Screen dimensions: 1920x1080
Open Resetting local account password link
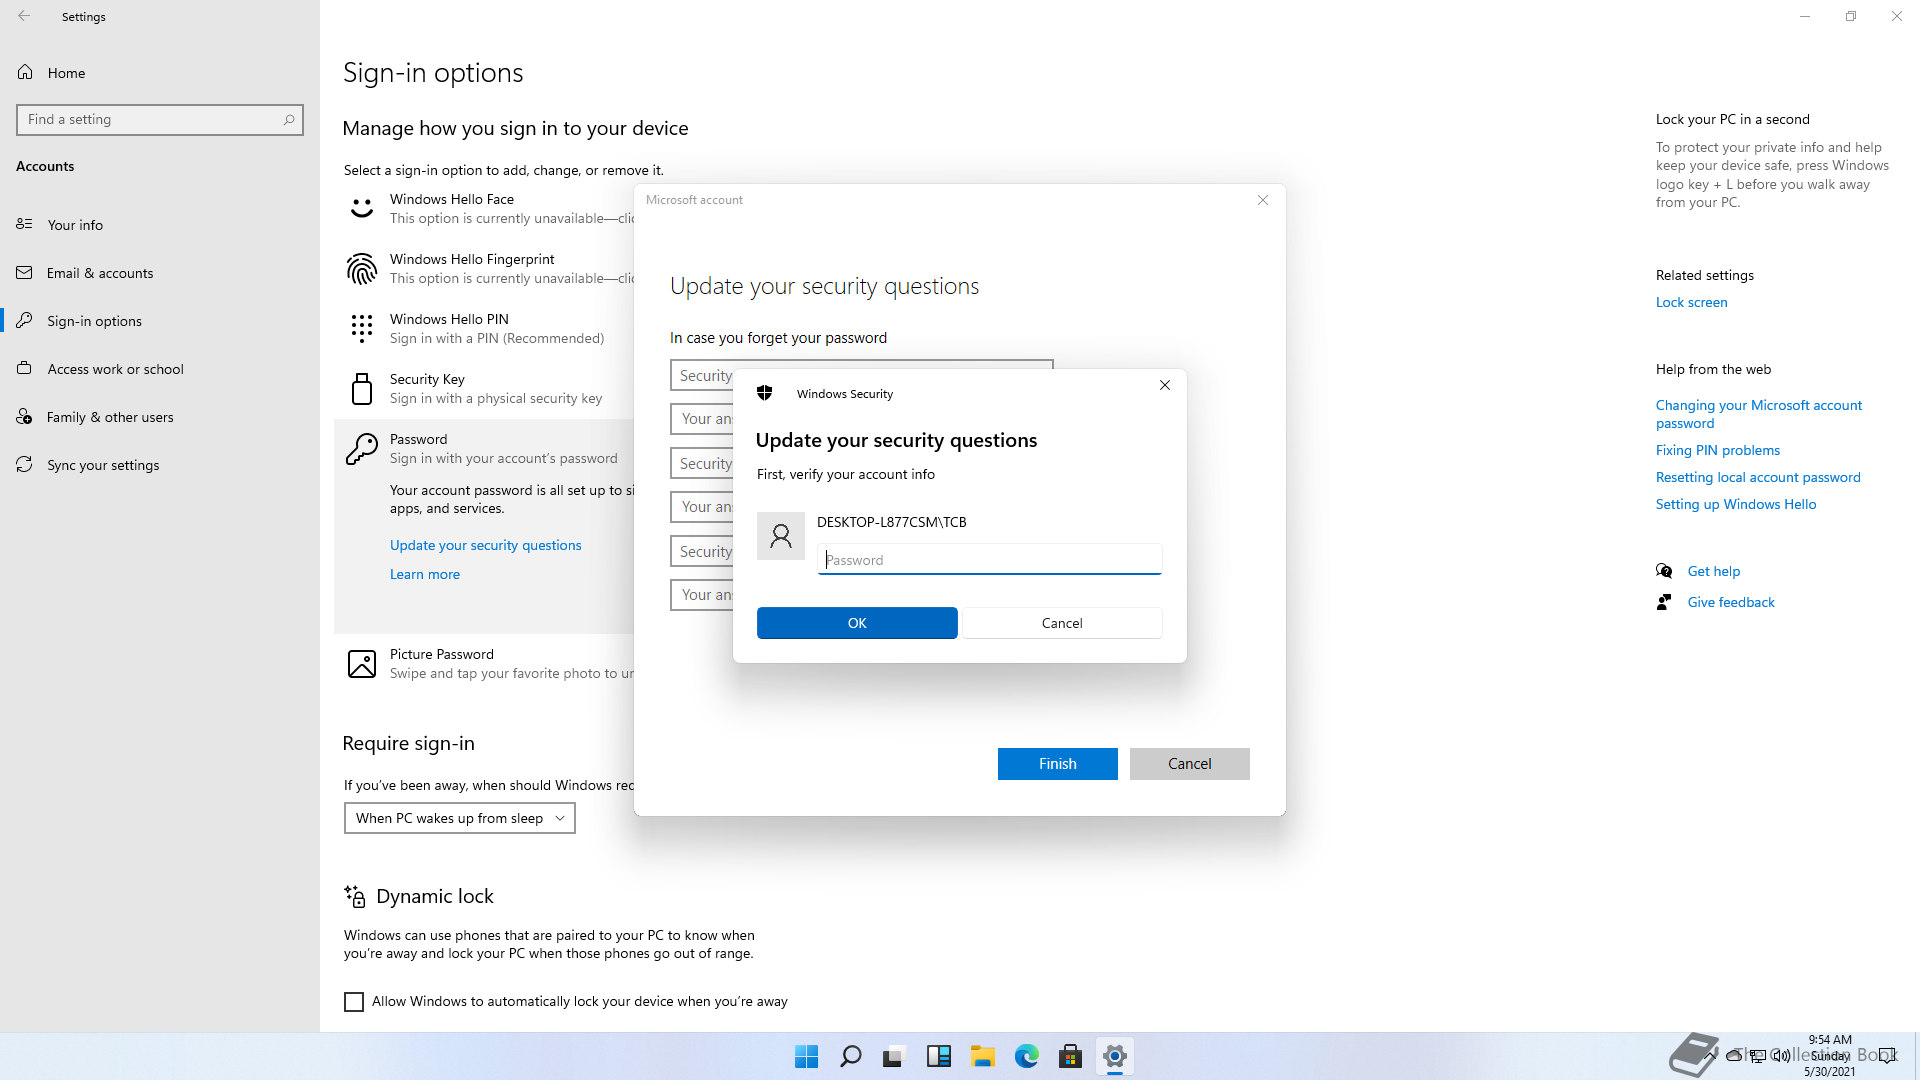click(x=1757, y=477)
